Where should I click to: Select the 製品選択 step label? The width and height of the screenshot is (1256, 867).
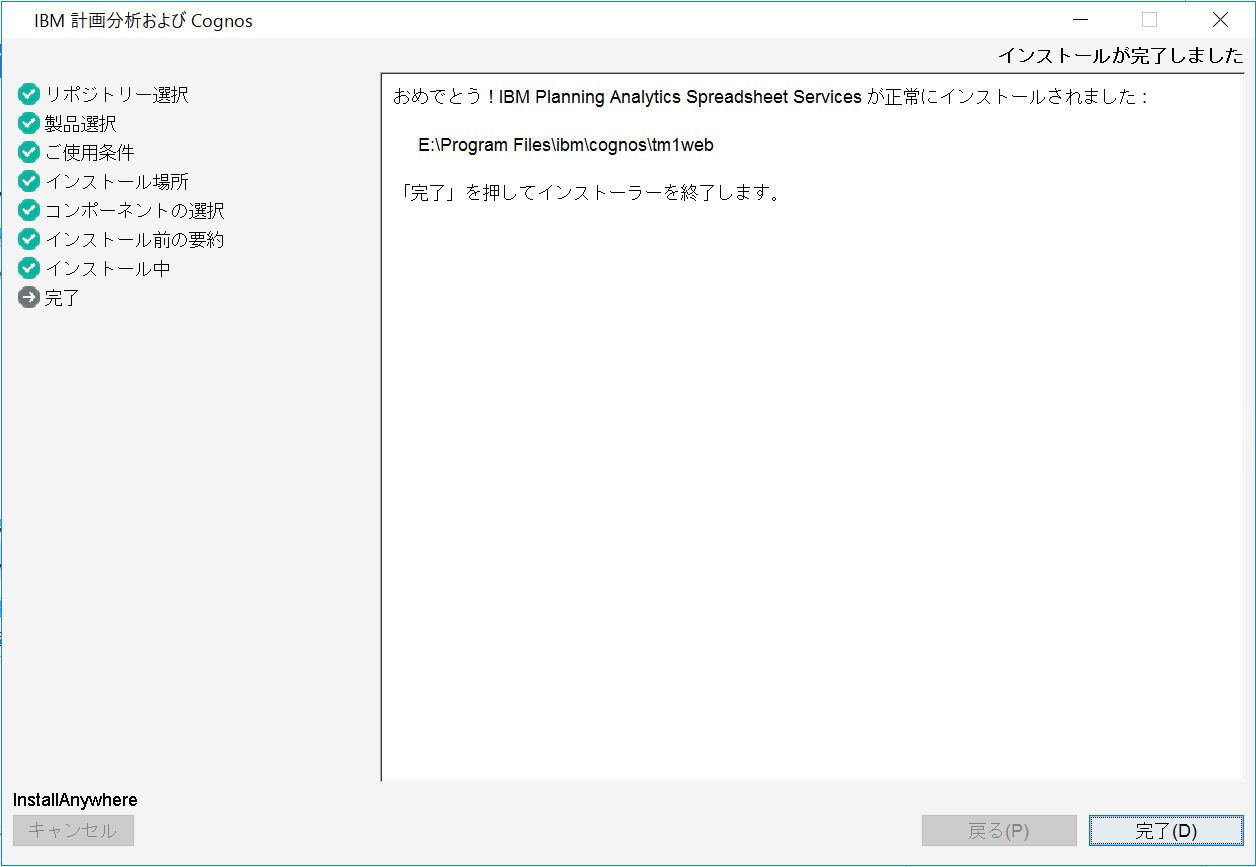81,124
